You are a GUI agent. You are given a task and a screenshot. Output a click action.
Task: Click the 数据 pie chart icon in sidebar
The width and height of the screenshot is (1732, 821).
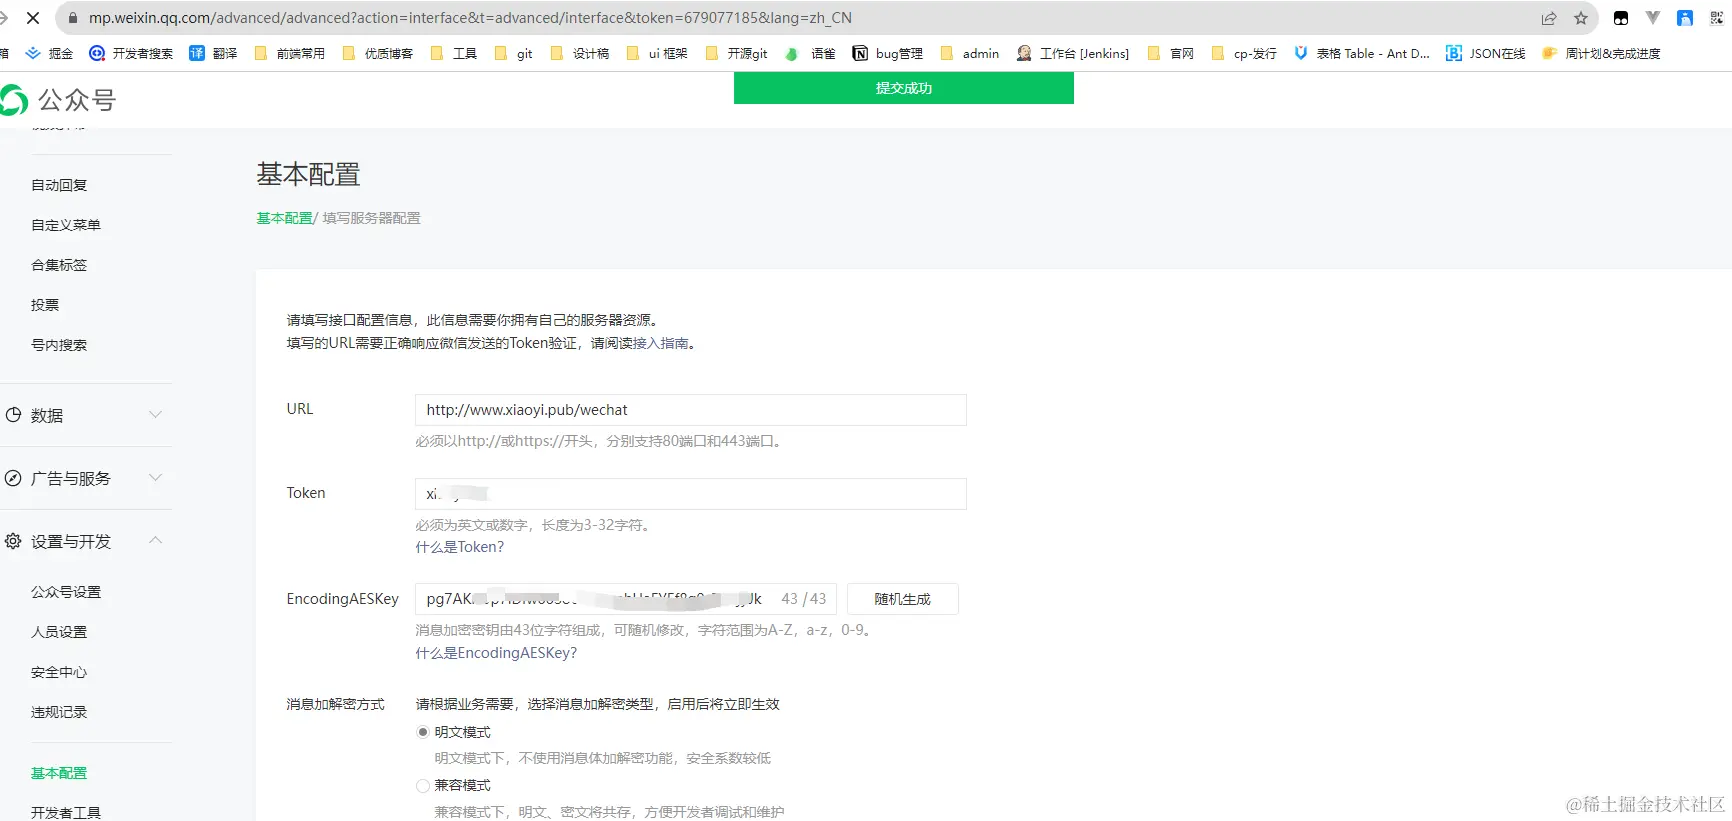[14, 415]
